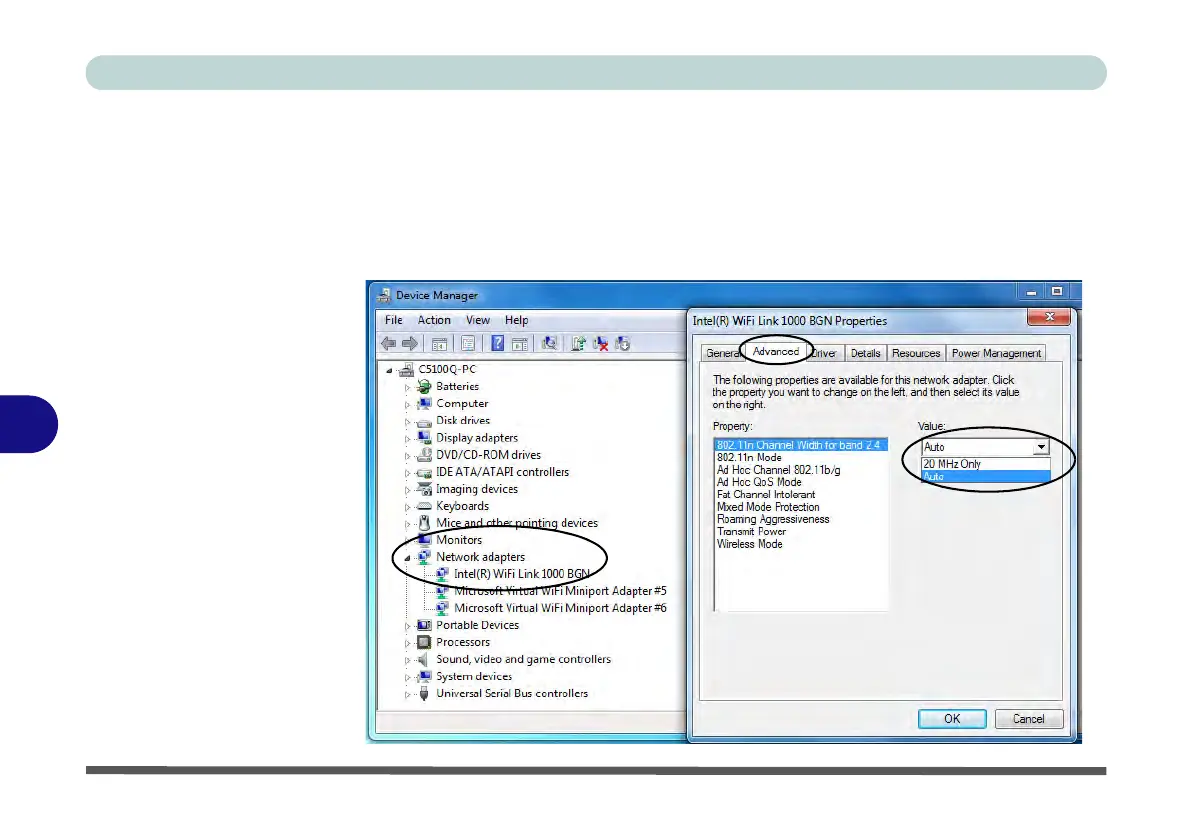Select Microsoft Virtual WiFi Miniport Adapter #6
The image size is (1192, 838).
coord(560,608)
